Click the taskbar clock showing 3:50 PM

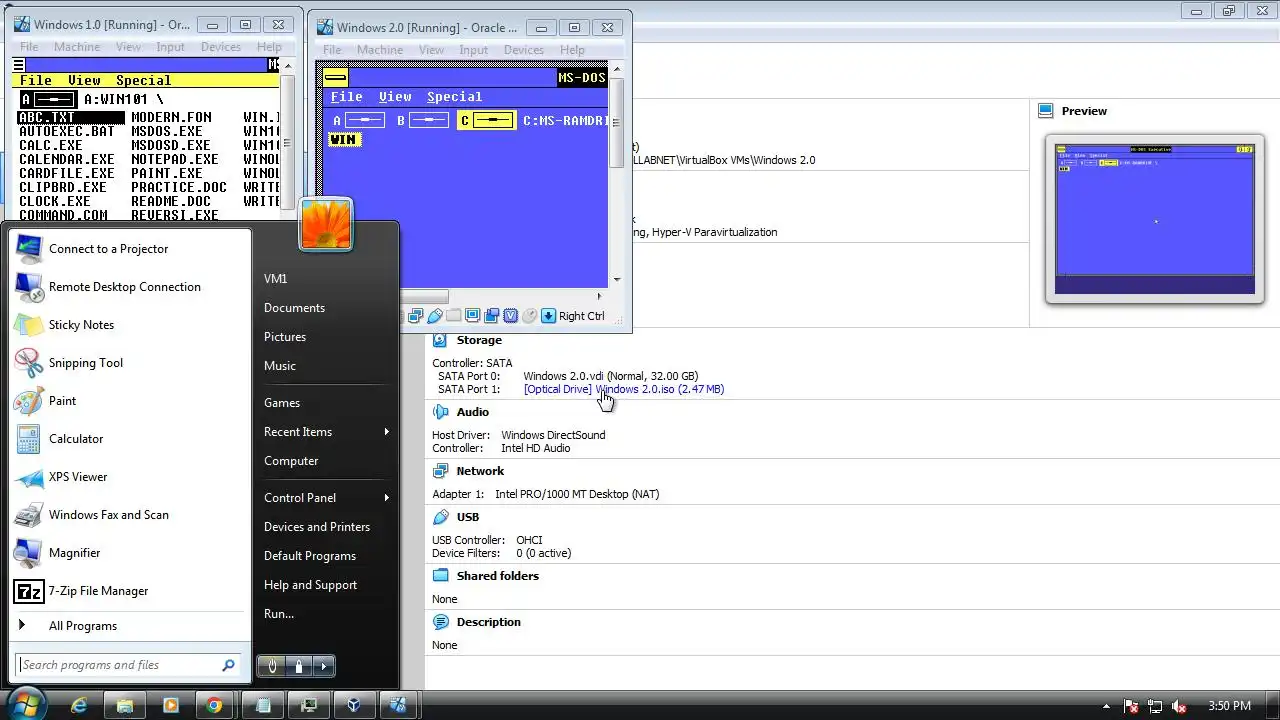(x=1229, y=706)
